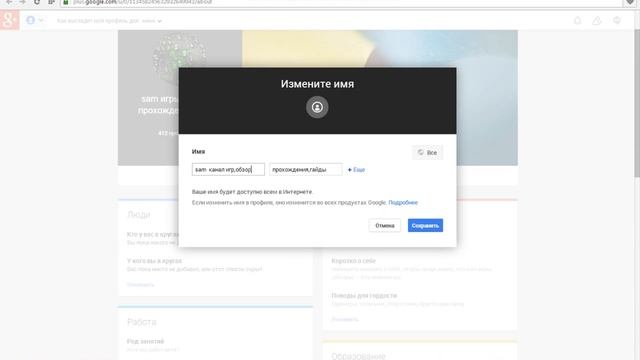Open the 'Подробнее' link
The width and height of the screenshot is (640, 360).
[x=403, y=202]
